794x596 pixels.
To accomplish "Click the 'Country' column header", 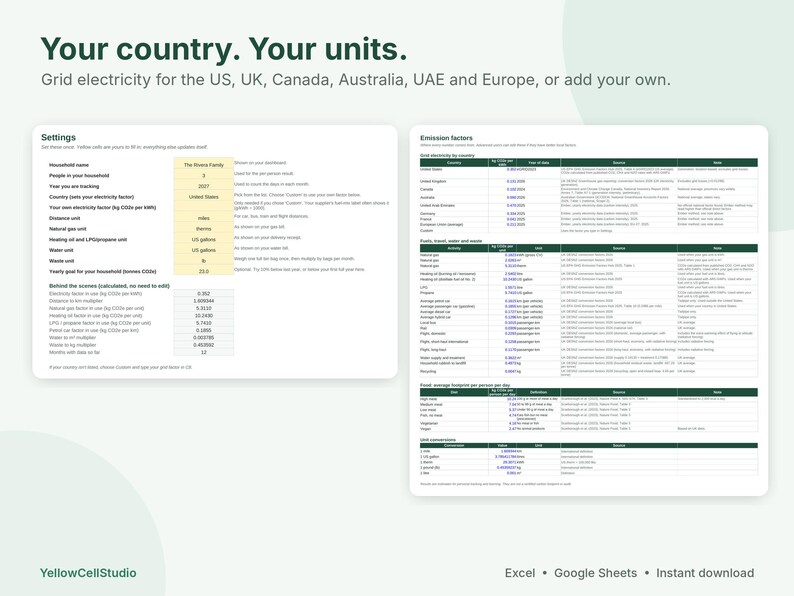I will (x=454, y=163).
